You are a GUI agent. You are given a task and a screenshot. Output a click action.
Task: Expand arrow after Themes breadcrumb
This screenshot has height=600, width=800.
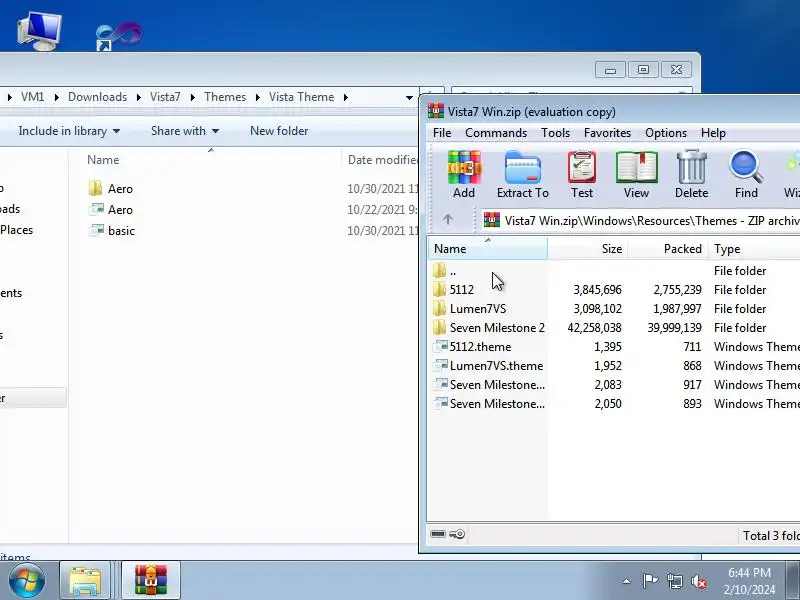point(258,97)
